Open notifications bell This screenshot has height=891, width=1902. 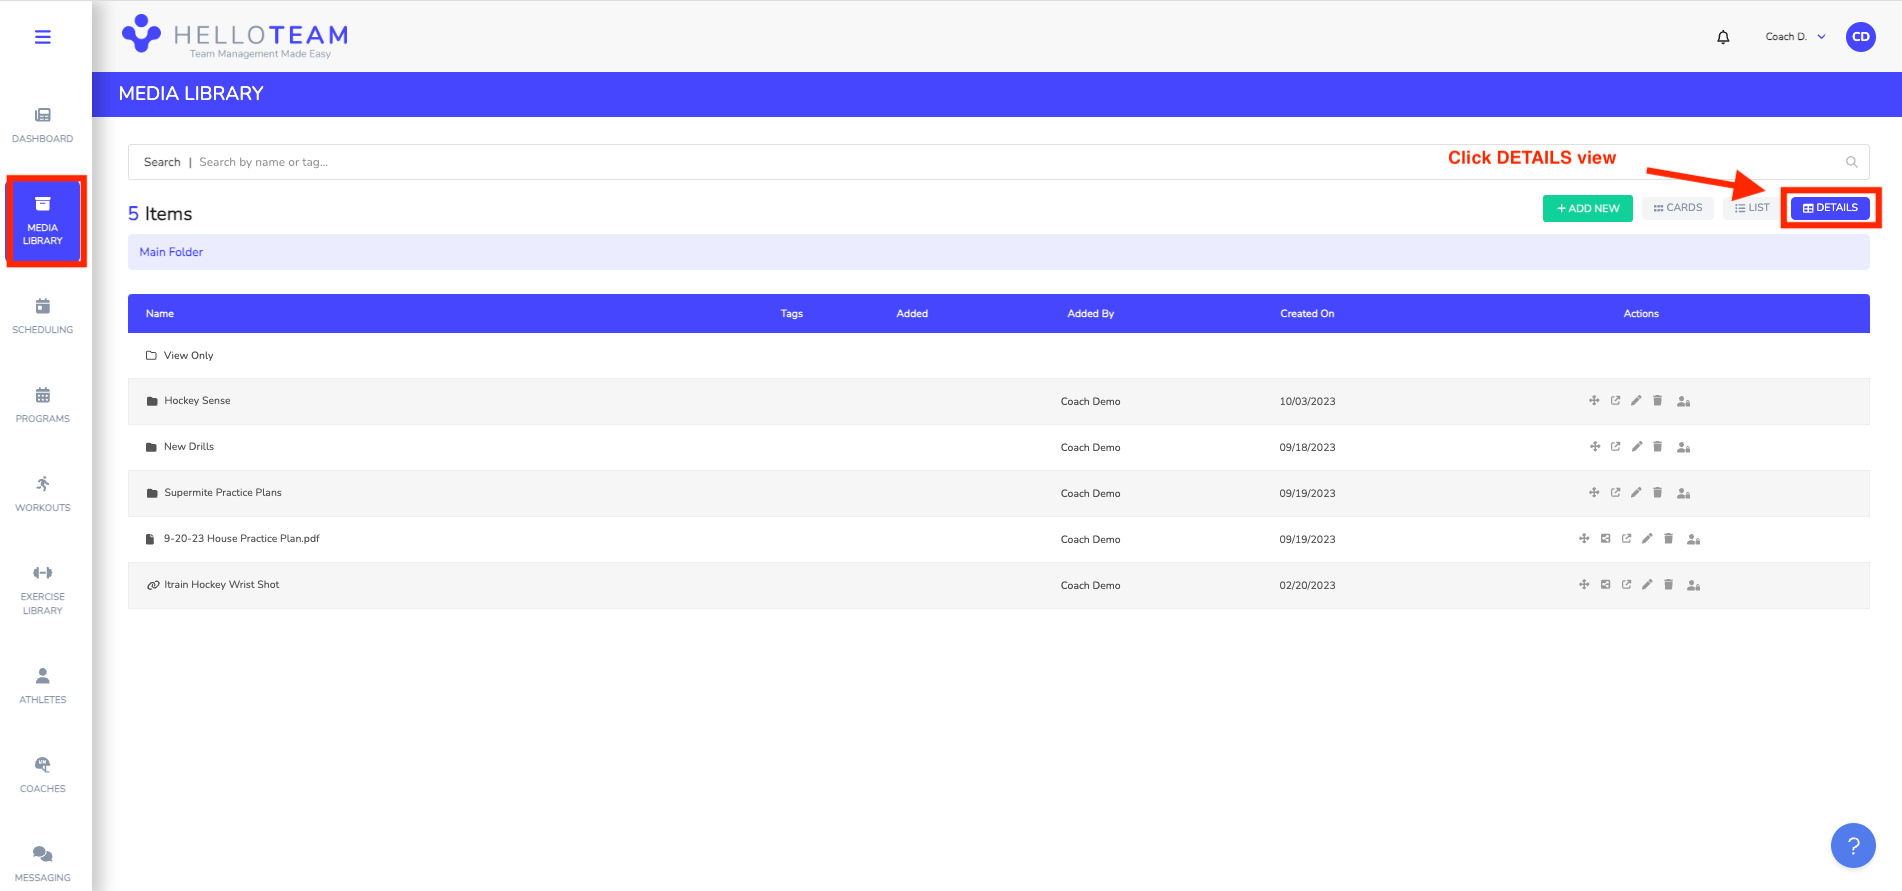(x=1723, y=37)
